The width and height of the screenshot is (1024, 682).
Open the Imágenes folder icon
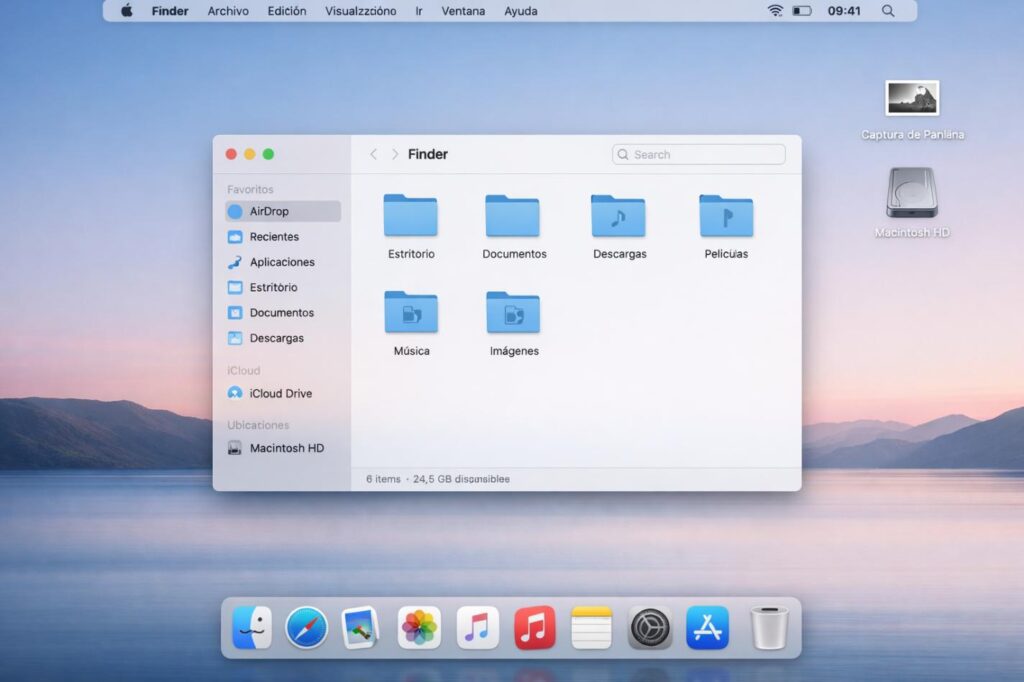point(513,312)
